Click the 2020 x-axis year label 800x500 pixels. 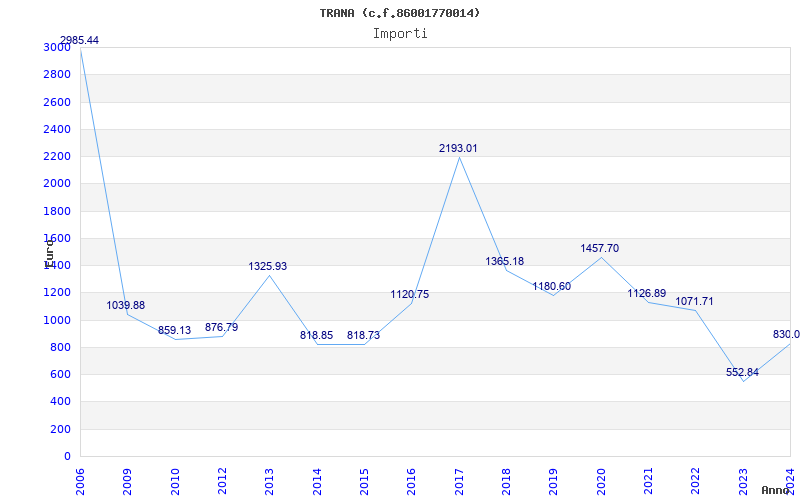click(x=601, y=481)
